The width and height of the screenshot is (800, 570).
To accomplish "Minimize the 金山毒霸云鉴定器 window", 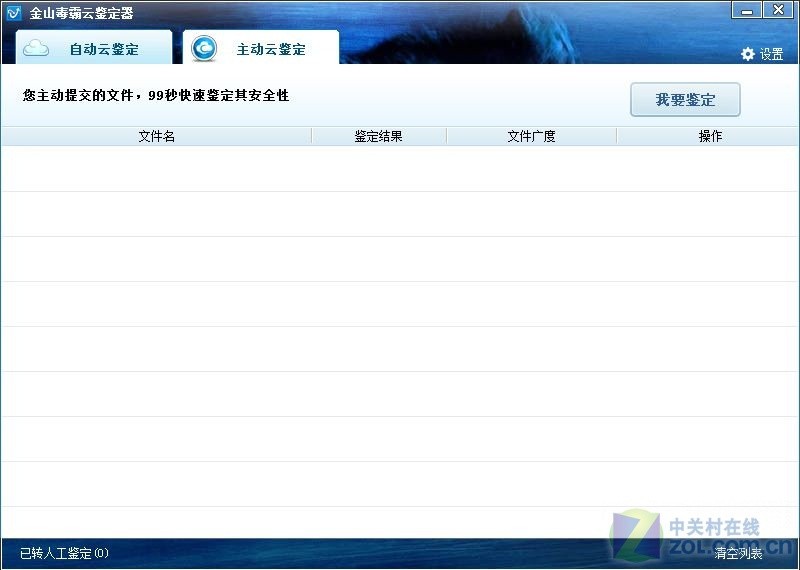I will tap(747, 10).
